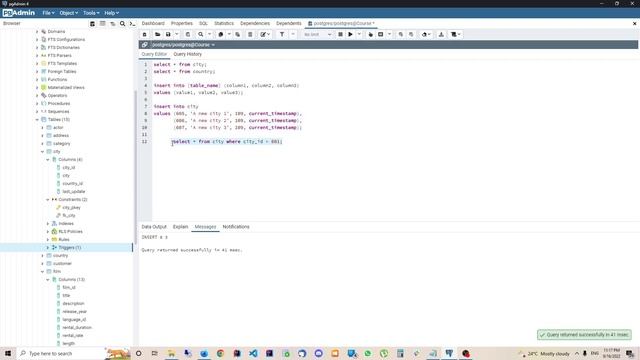Click the Browser panel Filtered Rows icon
640x360 pixels.
click(x=113, y=24)
